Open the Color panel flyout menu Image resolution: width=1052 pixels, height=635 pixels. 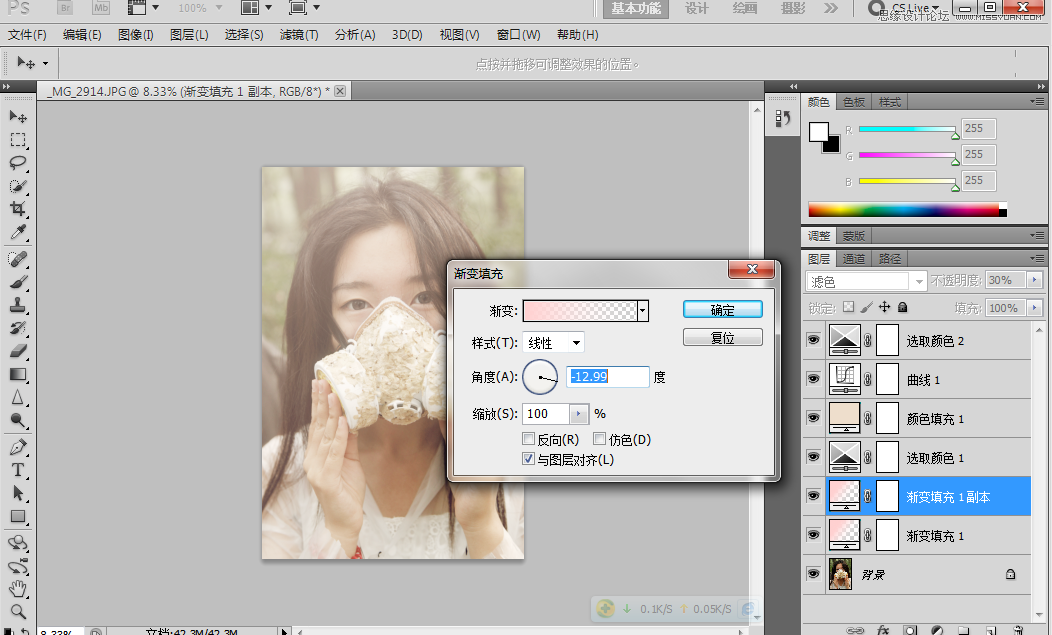(x=1037, y=102)
